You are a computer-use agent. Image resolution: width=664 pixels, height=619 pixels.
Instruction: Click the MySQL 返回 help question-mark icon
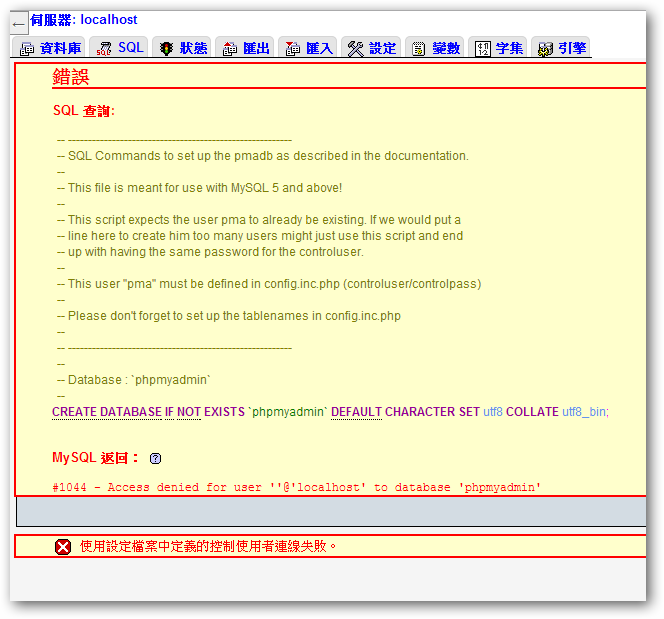click(x=155, y=459)
